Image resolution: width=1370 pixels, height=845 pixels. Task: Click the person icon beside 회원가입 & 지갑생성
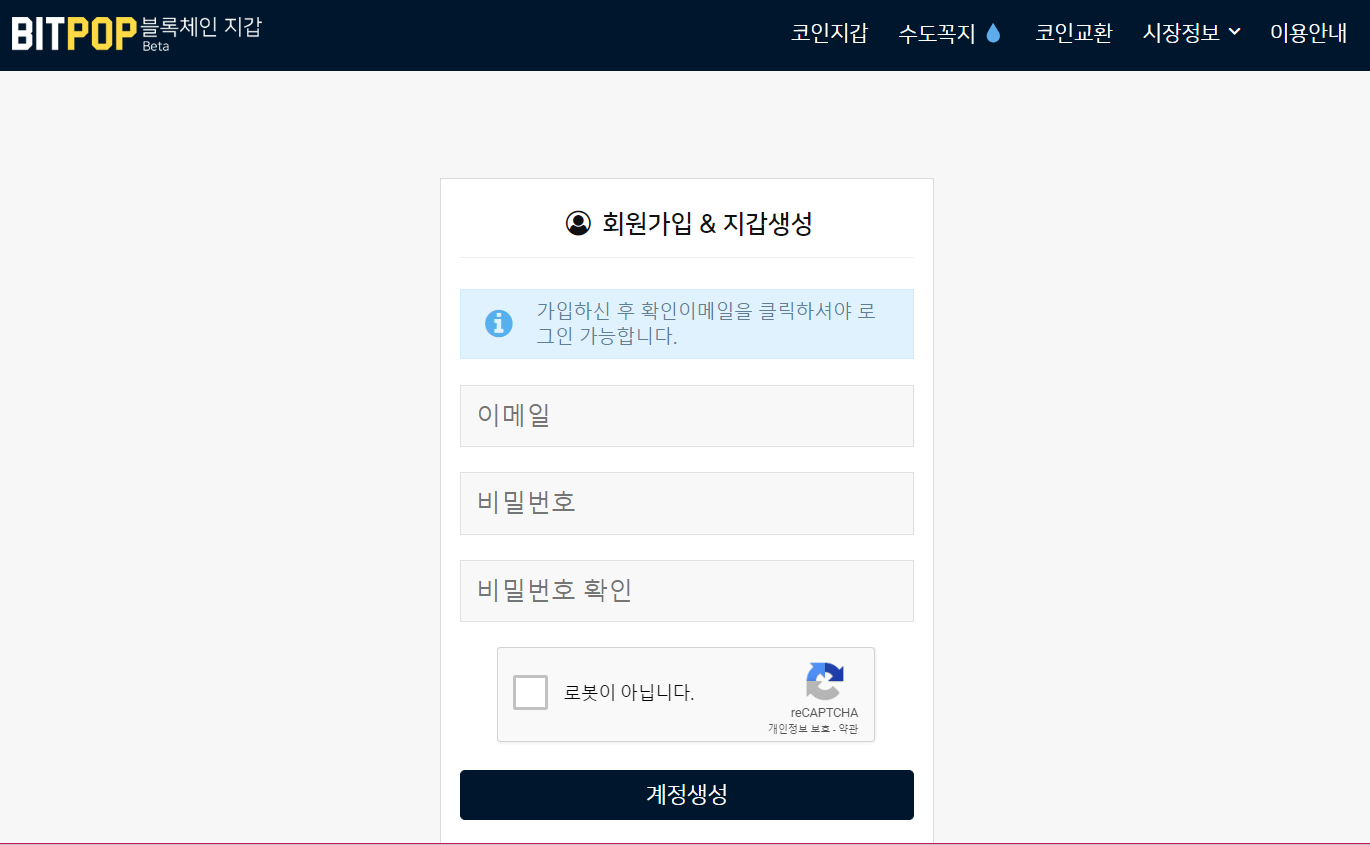(x=577, y=224)
